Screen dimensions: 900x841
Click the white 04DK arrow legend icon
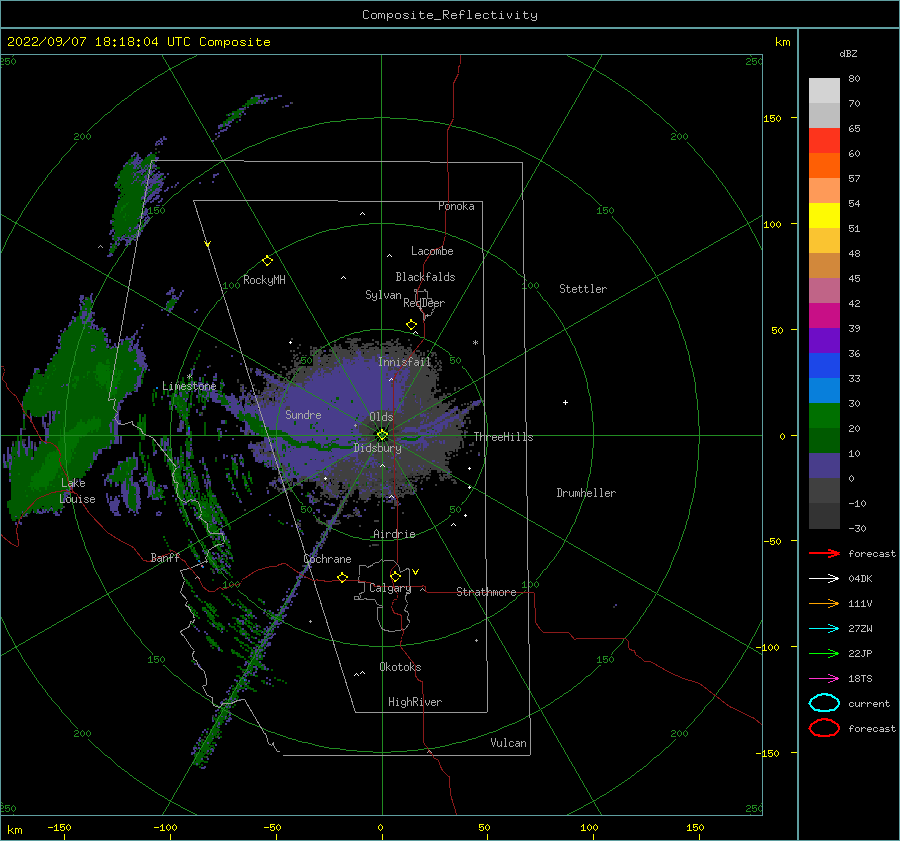(x=824, y=578)
